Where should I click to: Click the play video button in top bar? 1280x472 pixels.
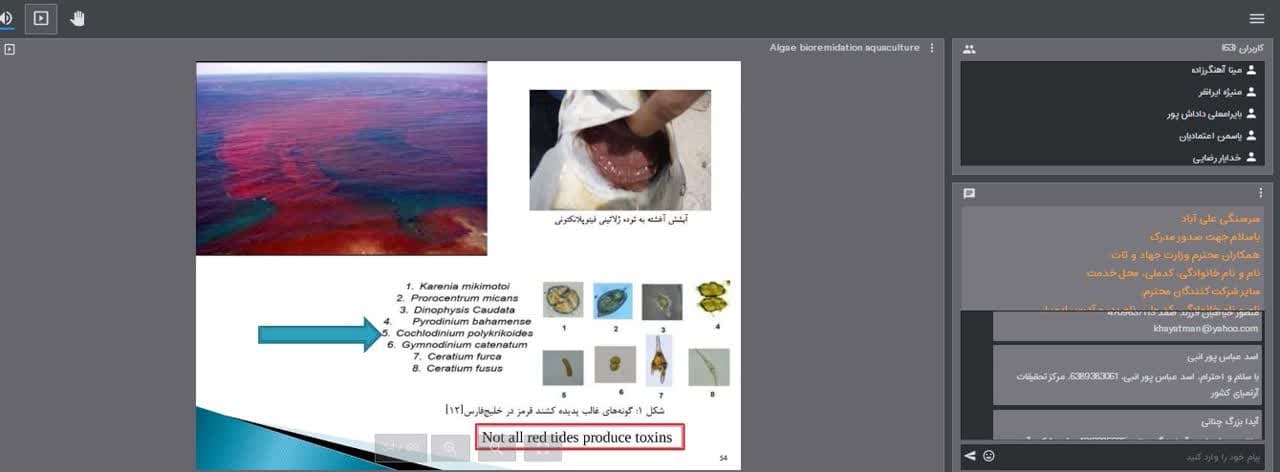pyautogui.click(x=41, y=18)
